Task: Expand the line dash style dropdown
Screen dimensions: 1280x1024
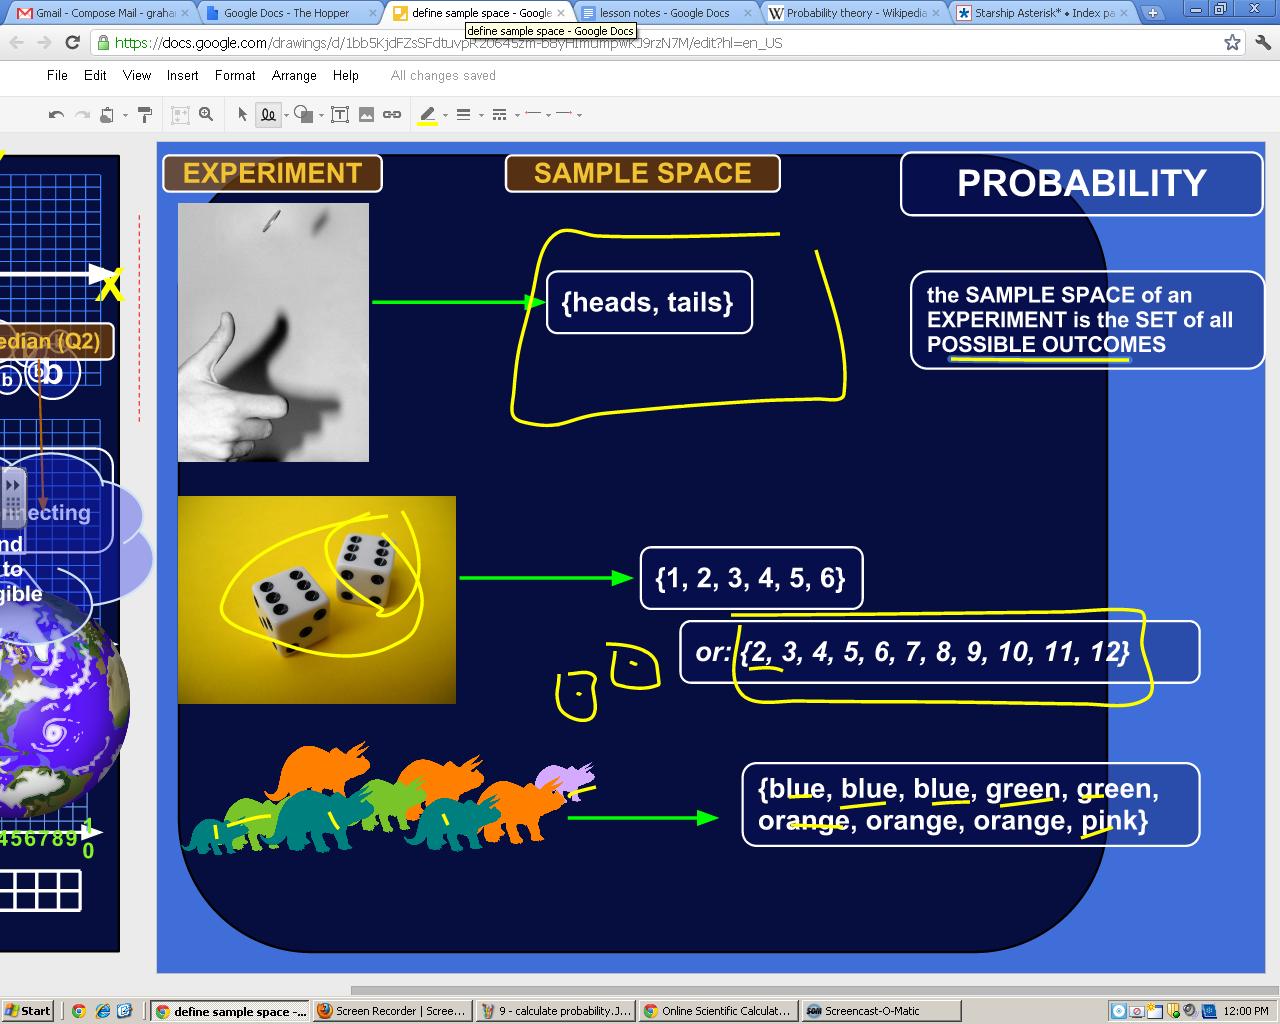Action: 517,116
